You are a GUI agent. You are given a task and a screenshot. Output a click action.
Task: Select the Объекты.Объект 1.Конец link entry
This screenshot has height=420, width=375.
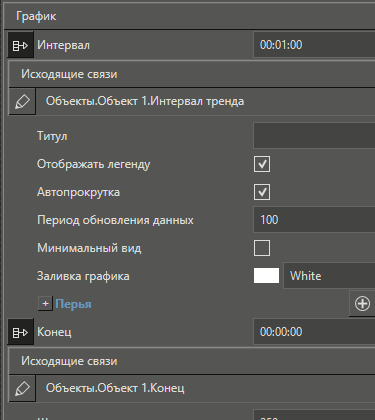pyautogui.click(x=205, y=388)
